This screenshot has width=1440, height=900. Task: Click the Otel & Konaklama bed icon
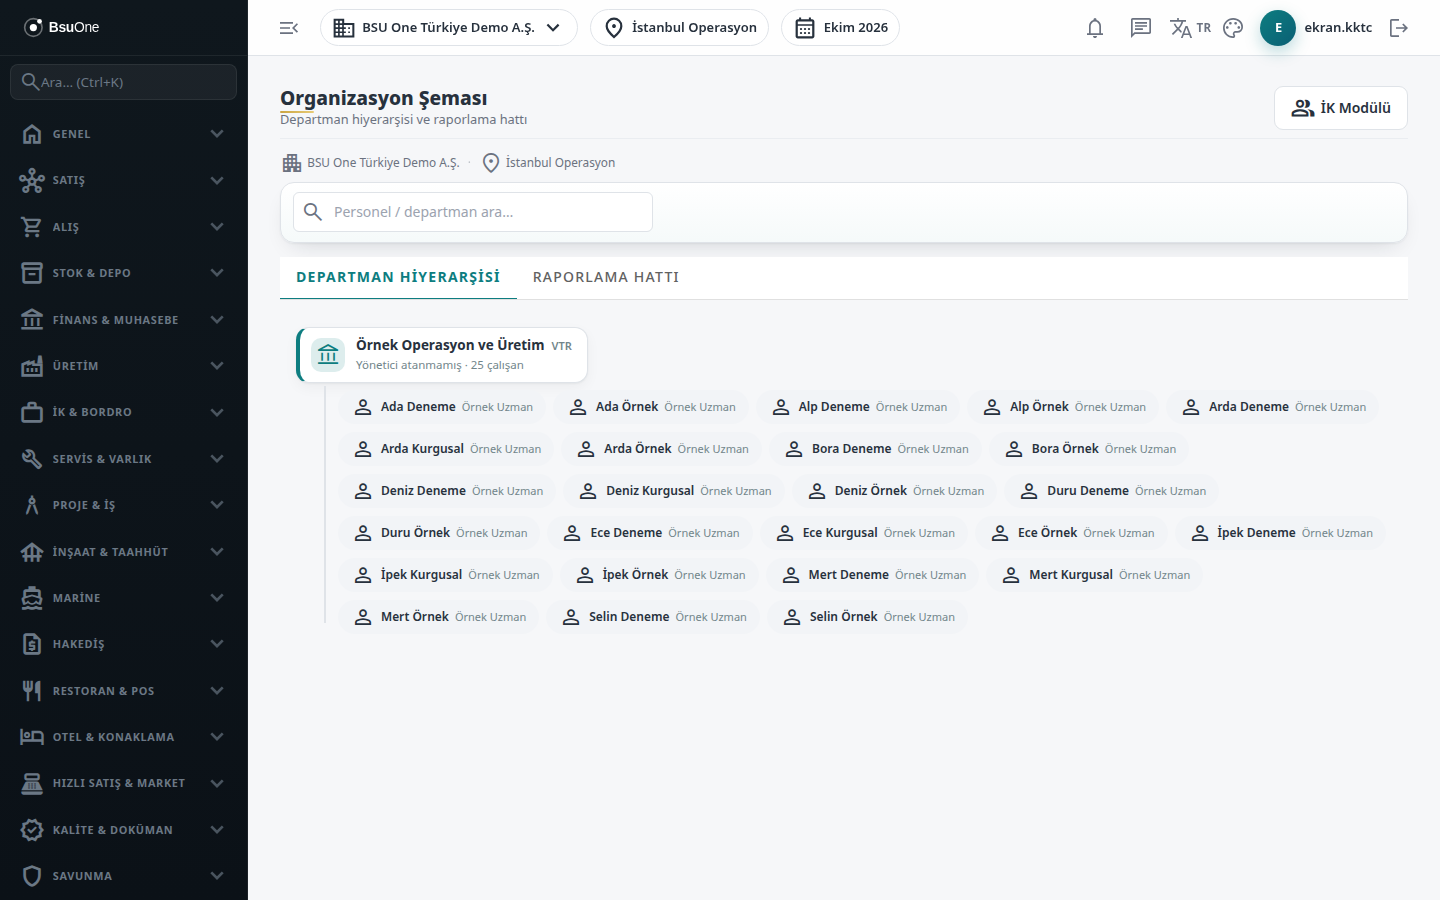pyautogui.click(x=32, y=737)
